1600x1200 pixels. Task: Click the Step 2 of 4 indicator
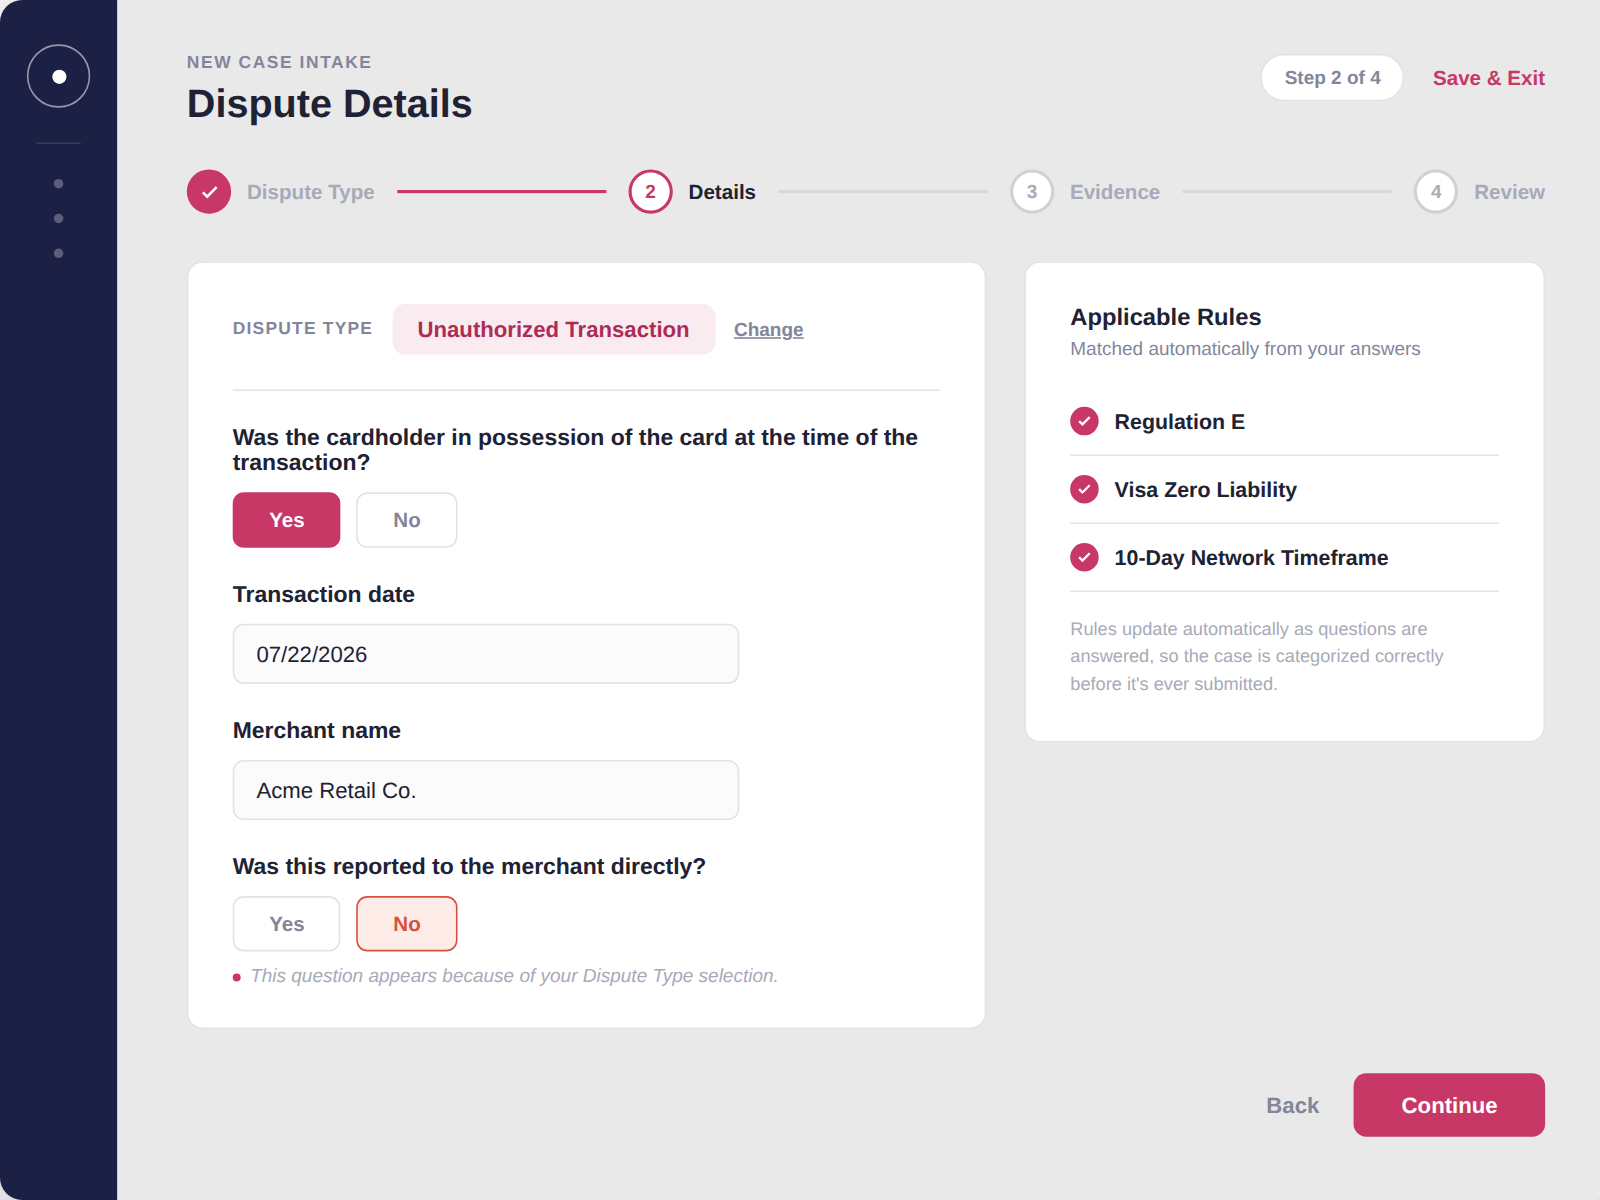1332,78
